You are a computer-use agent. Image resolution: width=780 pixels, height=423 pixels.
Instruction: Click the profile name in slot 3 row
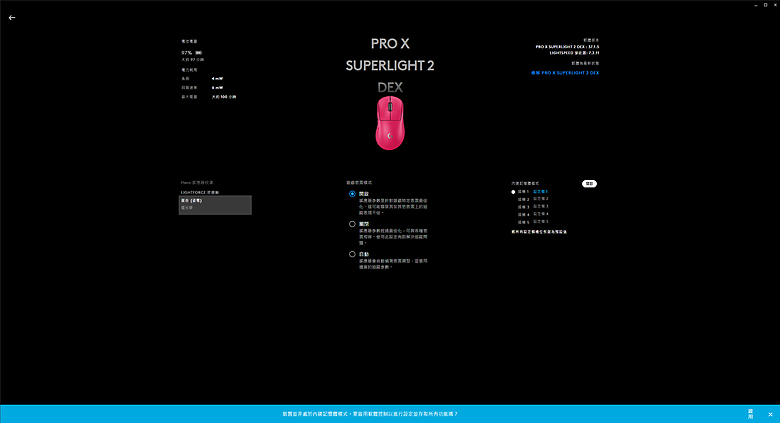pyautogui.click(x=540, y=207)
